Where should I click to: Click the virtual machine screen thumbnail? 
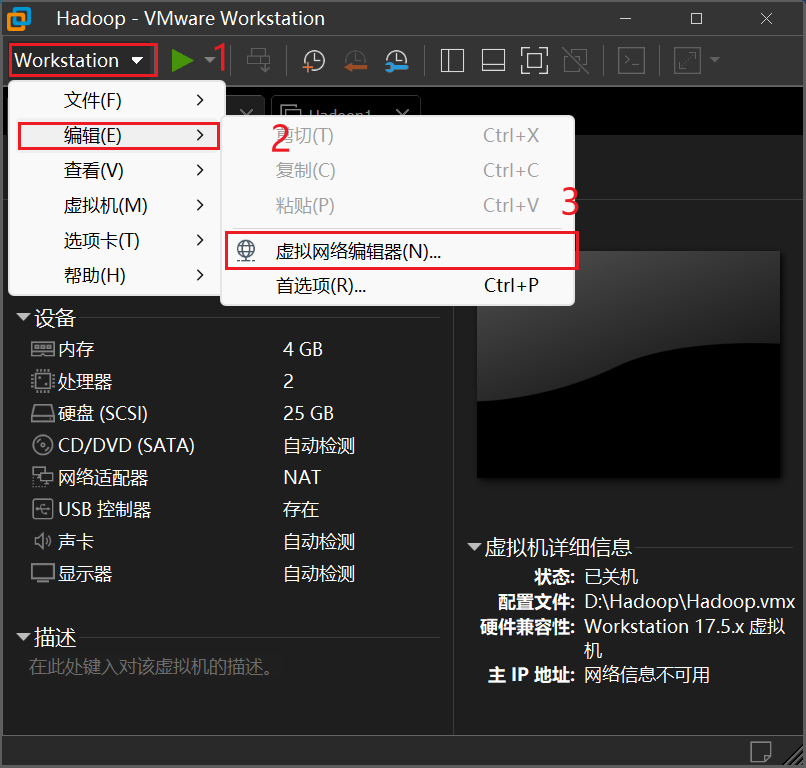tap(628, 364)
